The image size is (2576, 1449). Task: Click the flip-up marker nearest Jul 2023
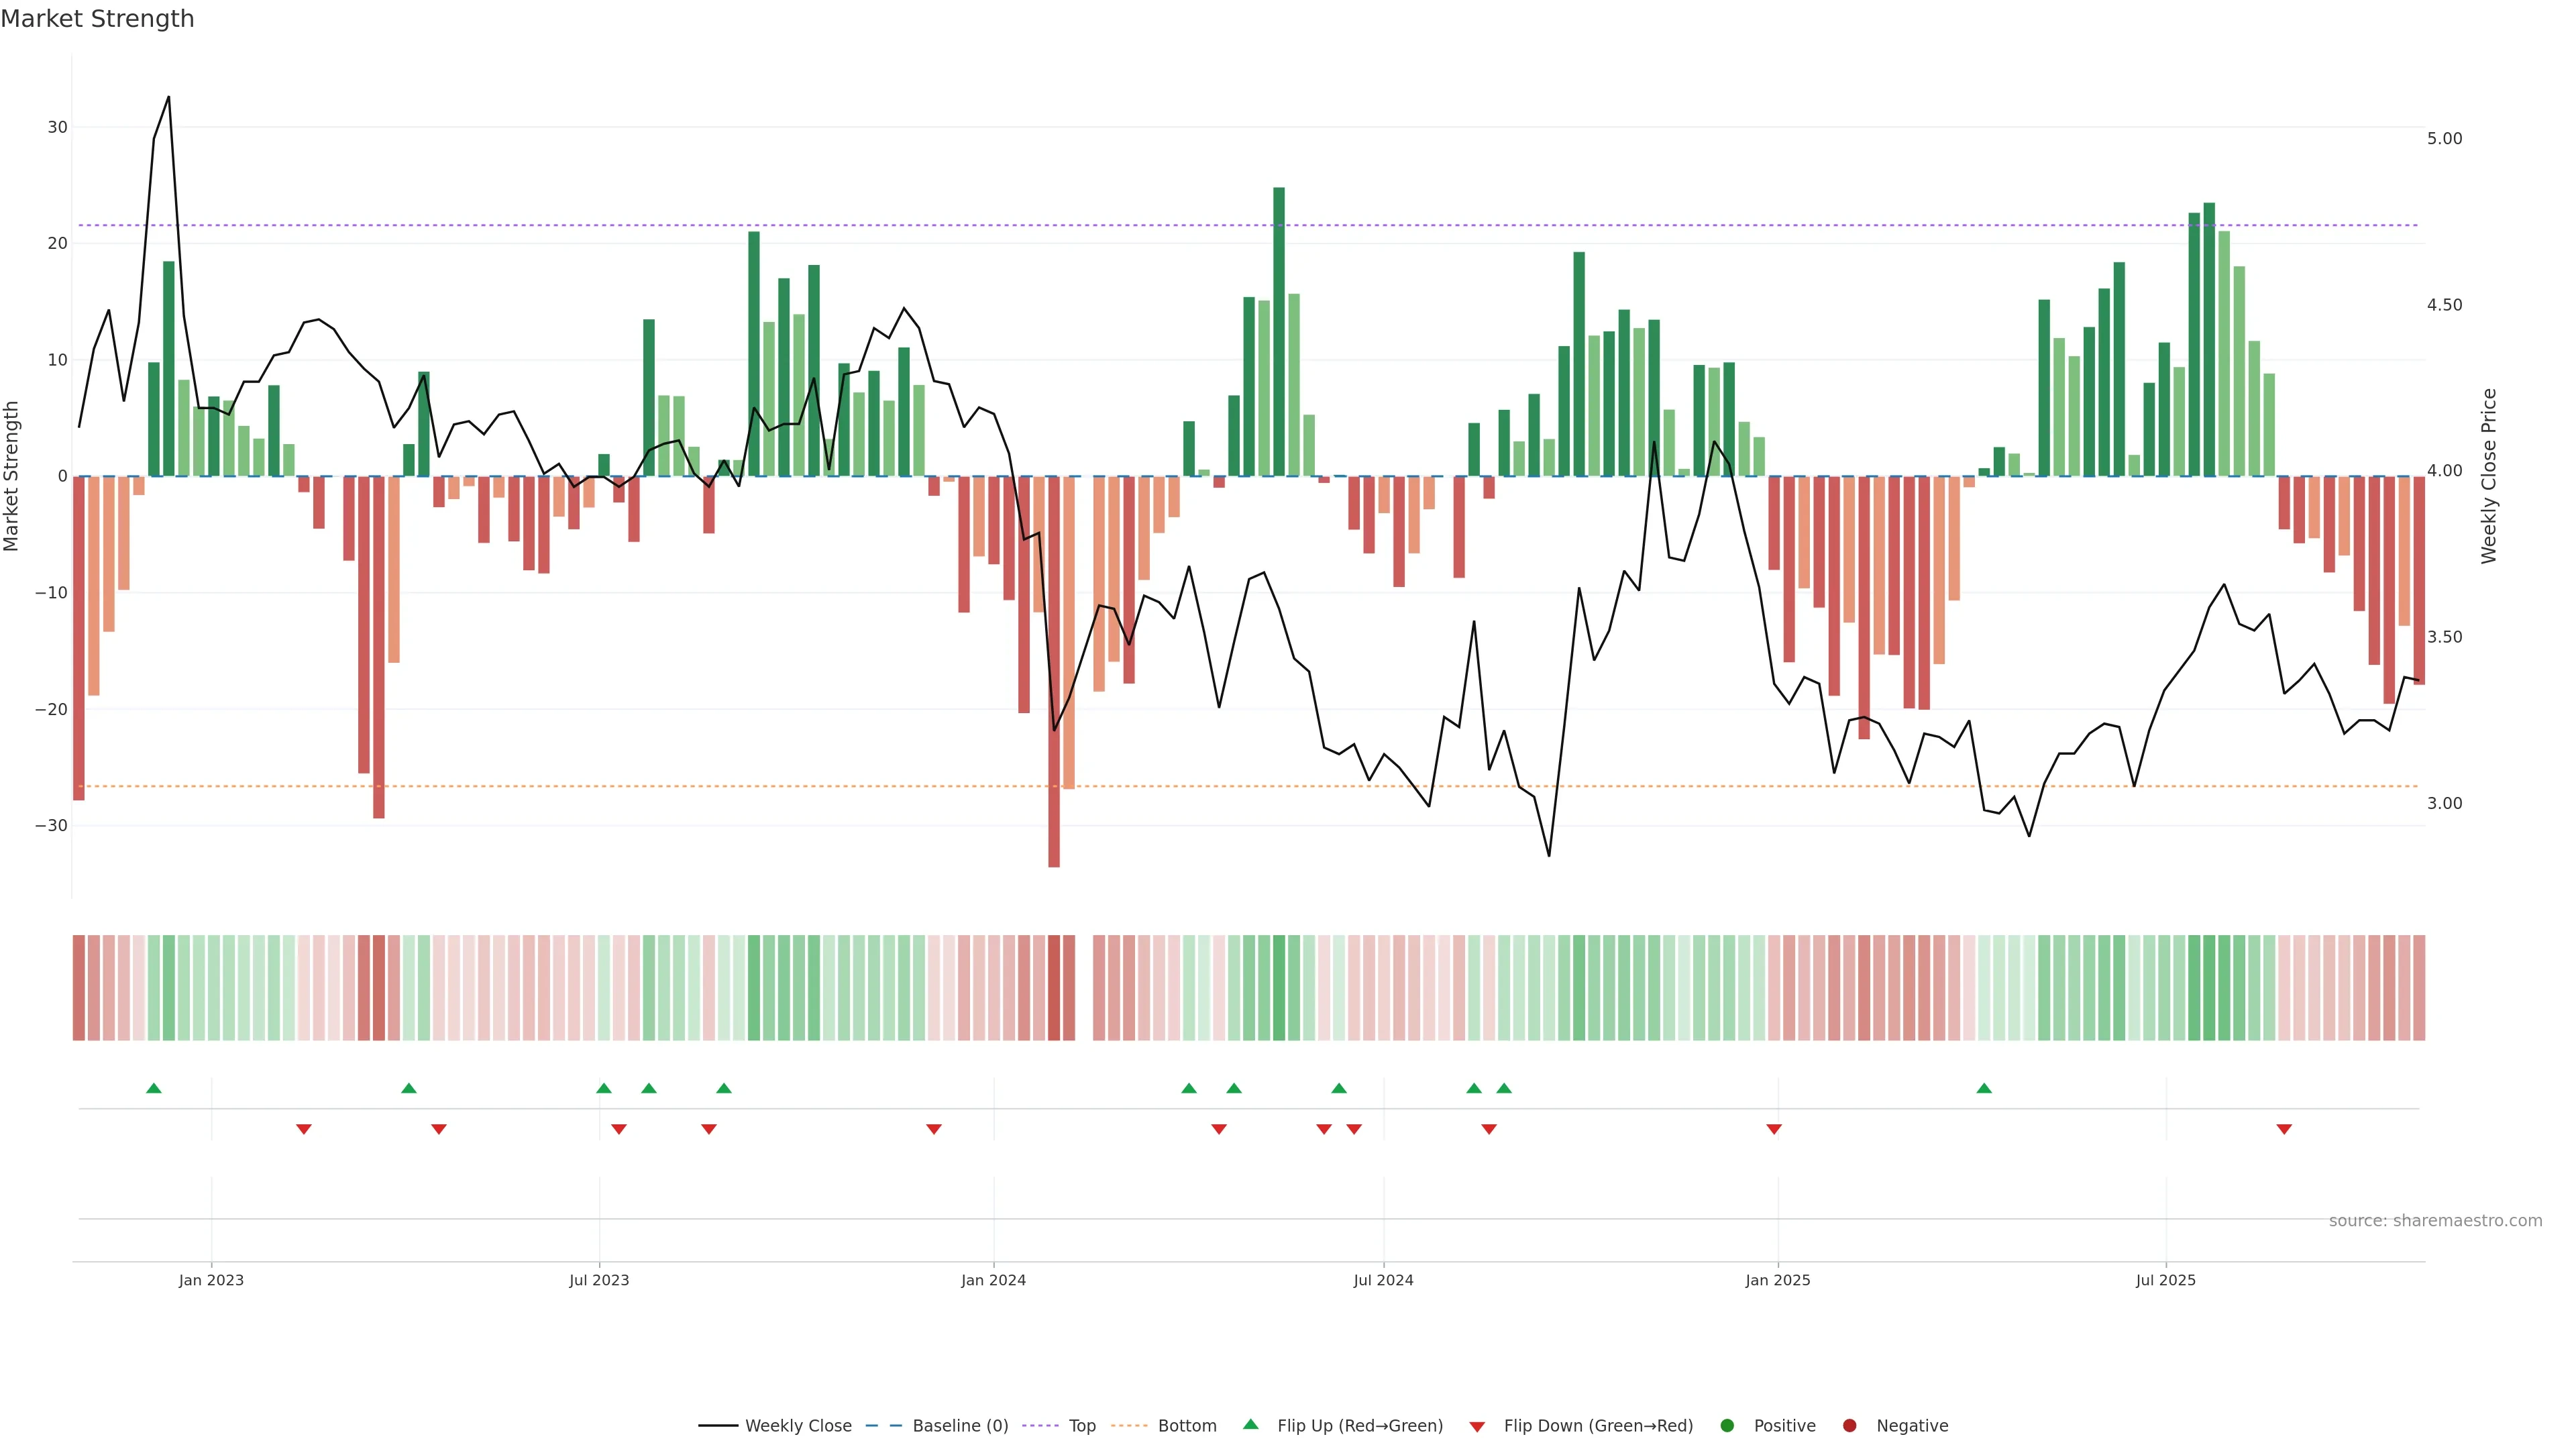tap(604, 1088)
